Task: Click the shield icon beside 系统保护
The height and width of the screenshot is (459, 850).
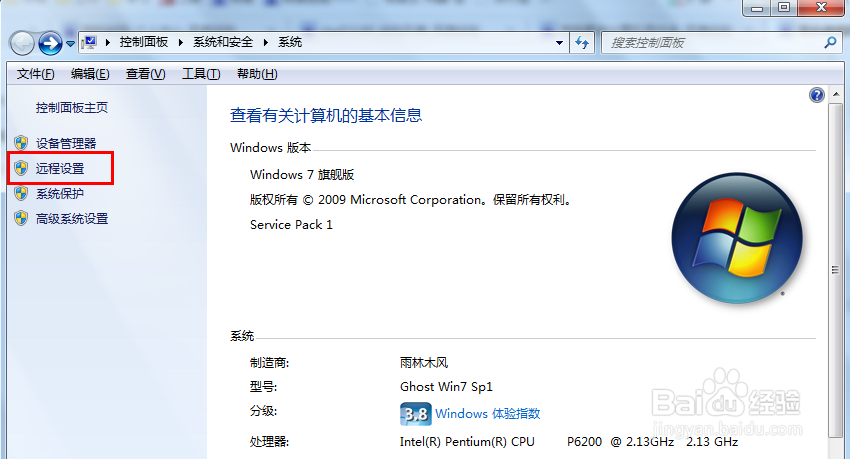Action: 21,193
